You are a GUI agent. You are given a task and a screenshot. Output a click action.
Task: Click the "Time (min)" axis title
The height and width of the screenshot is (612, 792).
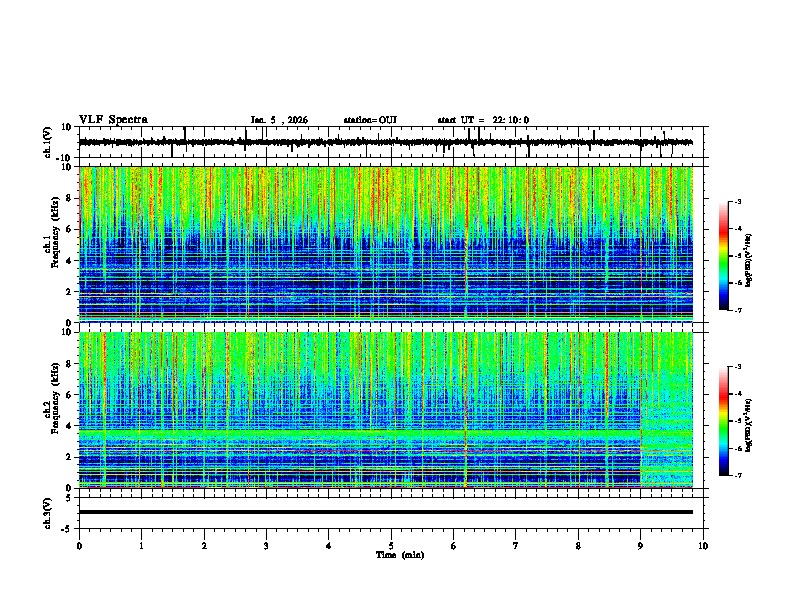(400, 555)
